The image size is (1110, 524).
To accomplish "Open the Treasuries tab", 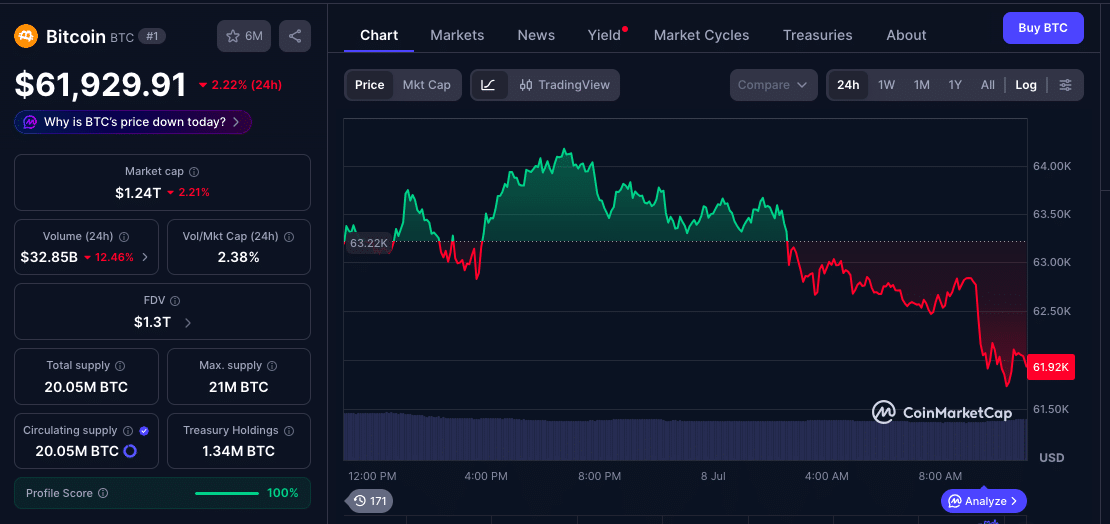I will pyautogui.click(x=818, y=35).
